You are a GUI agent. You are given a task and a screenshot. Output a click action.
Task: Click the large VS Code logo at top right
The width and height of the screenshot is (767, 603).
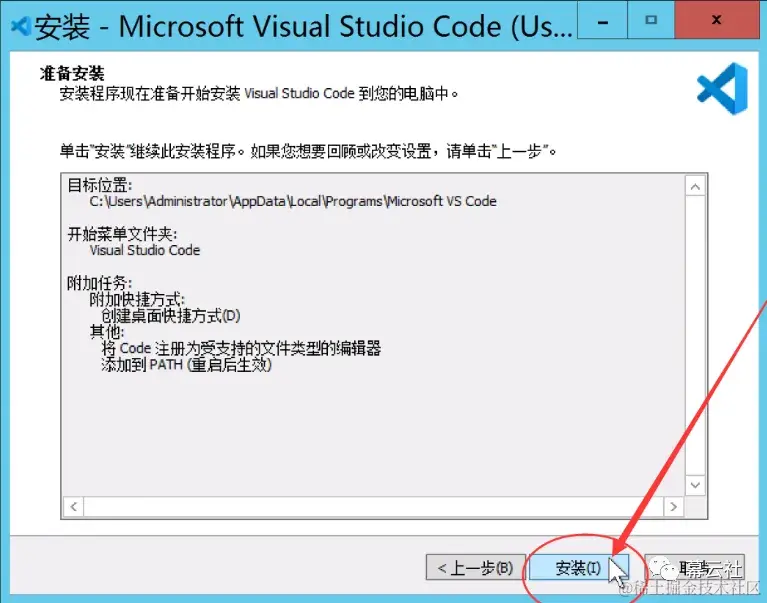[x=722, y=89]
